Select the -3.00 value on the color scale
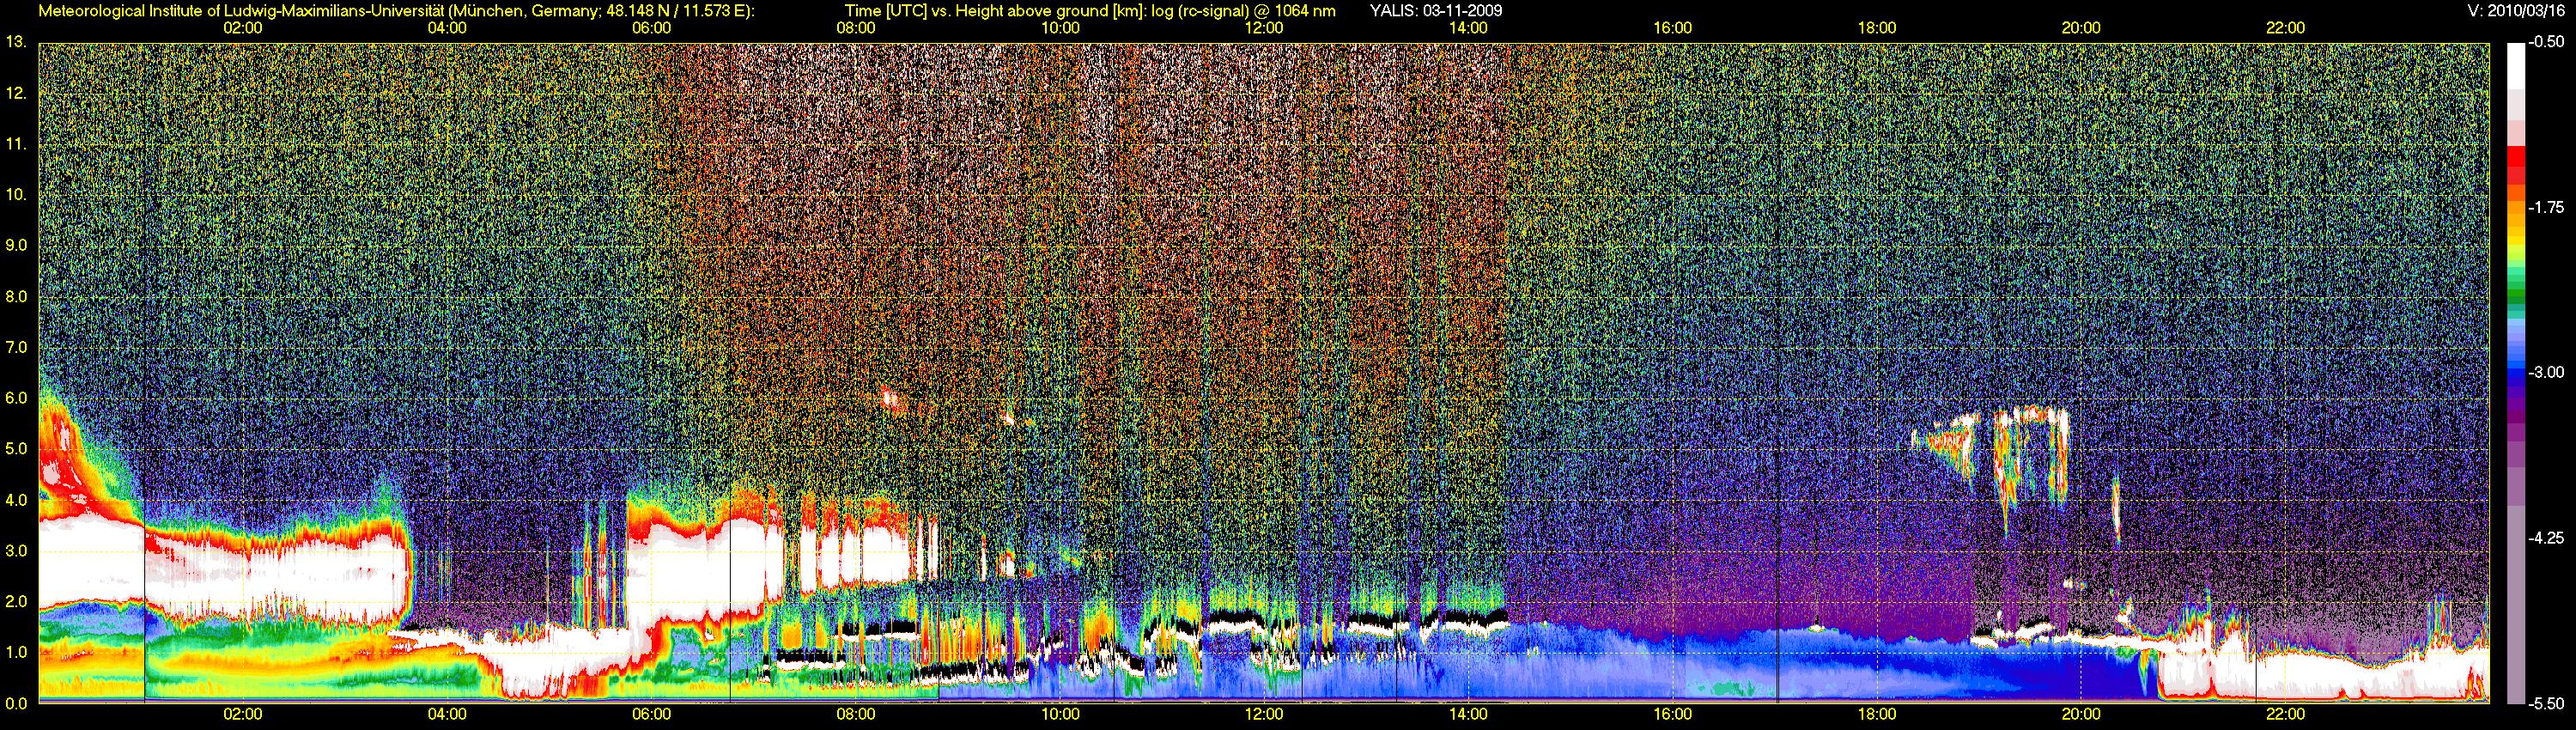Image resolution: width=2576 pixels, height=730 pixels. click(x=2546, y=372)
